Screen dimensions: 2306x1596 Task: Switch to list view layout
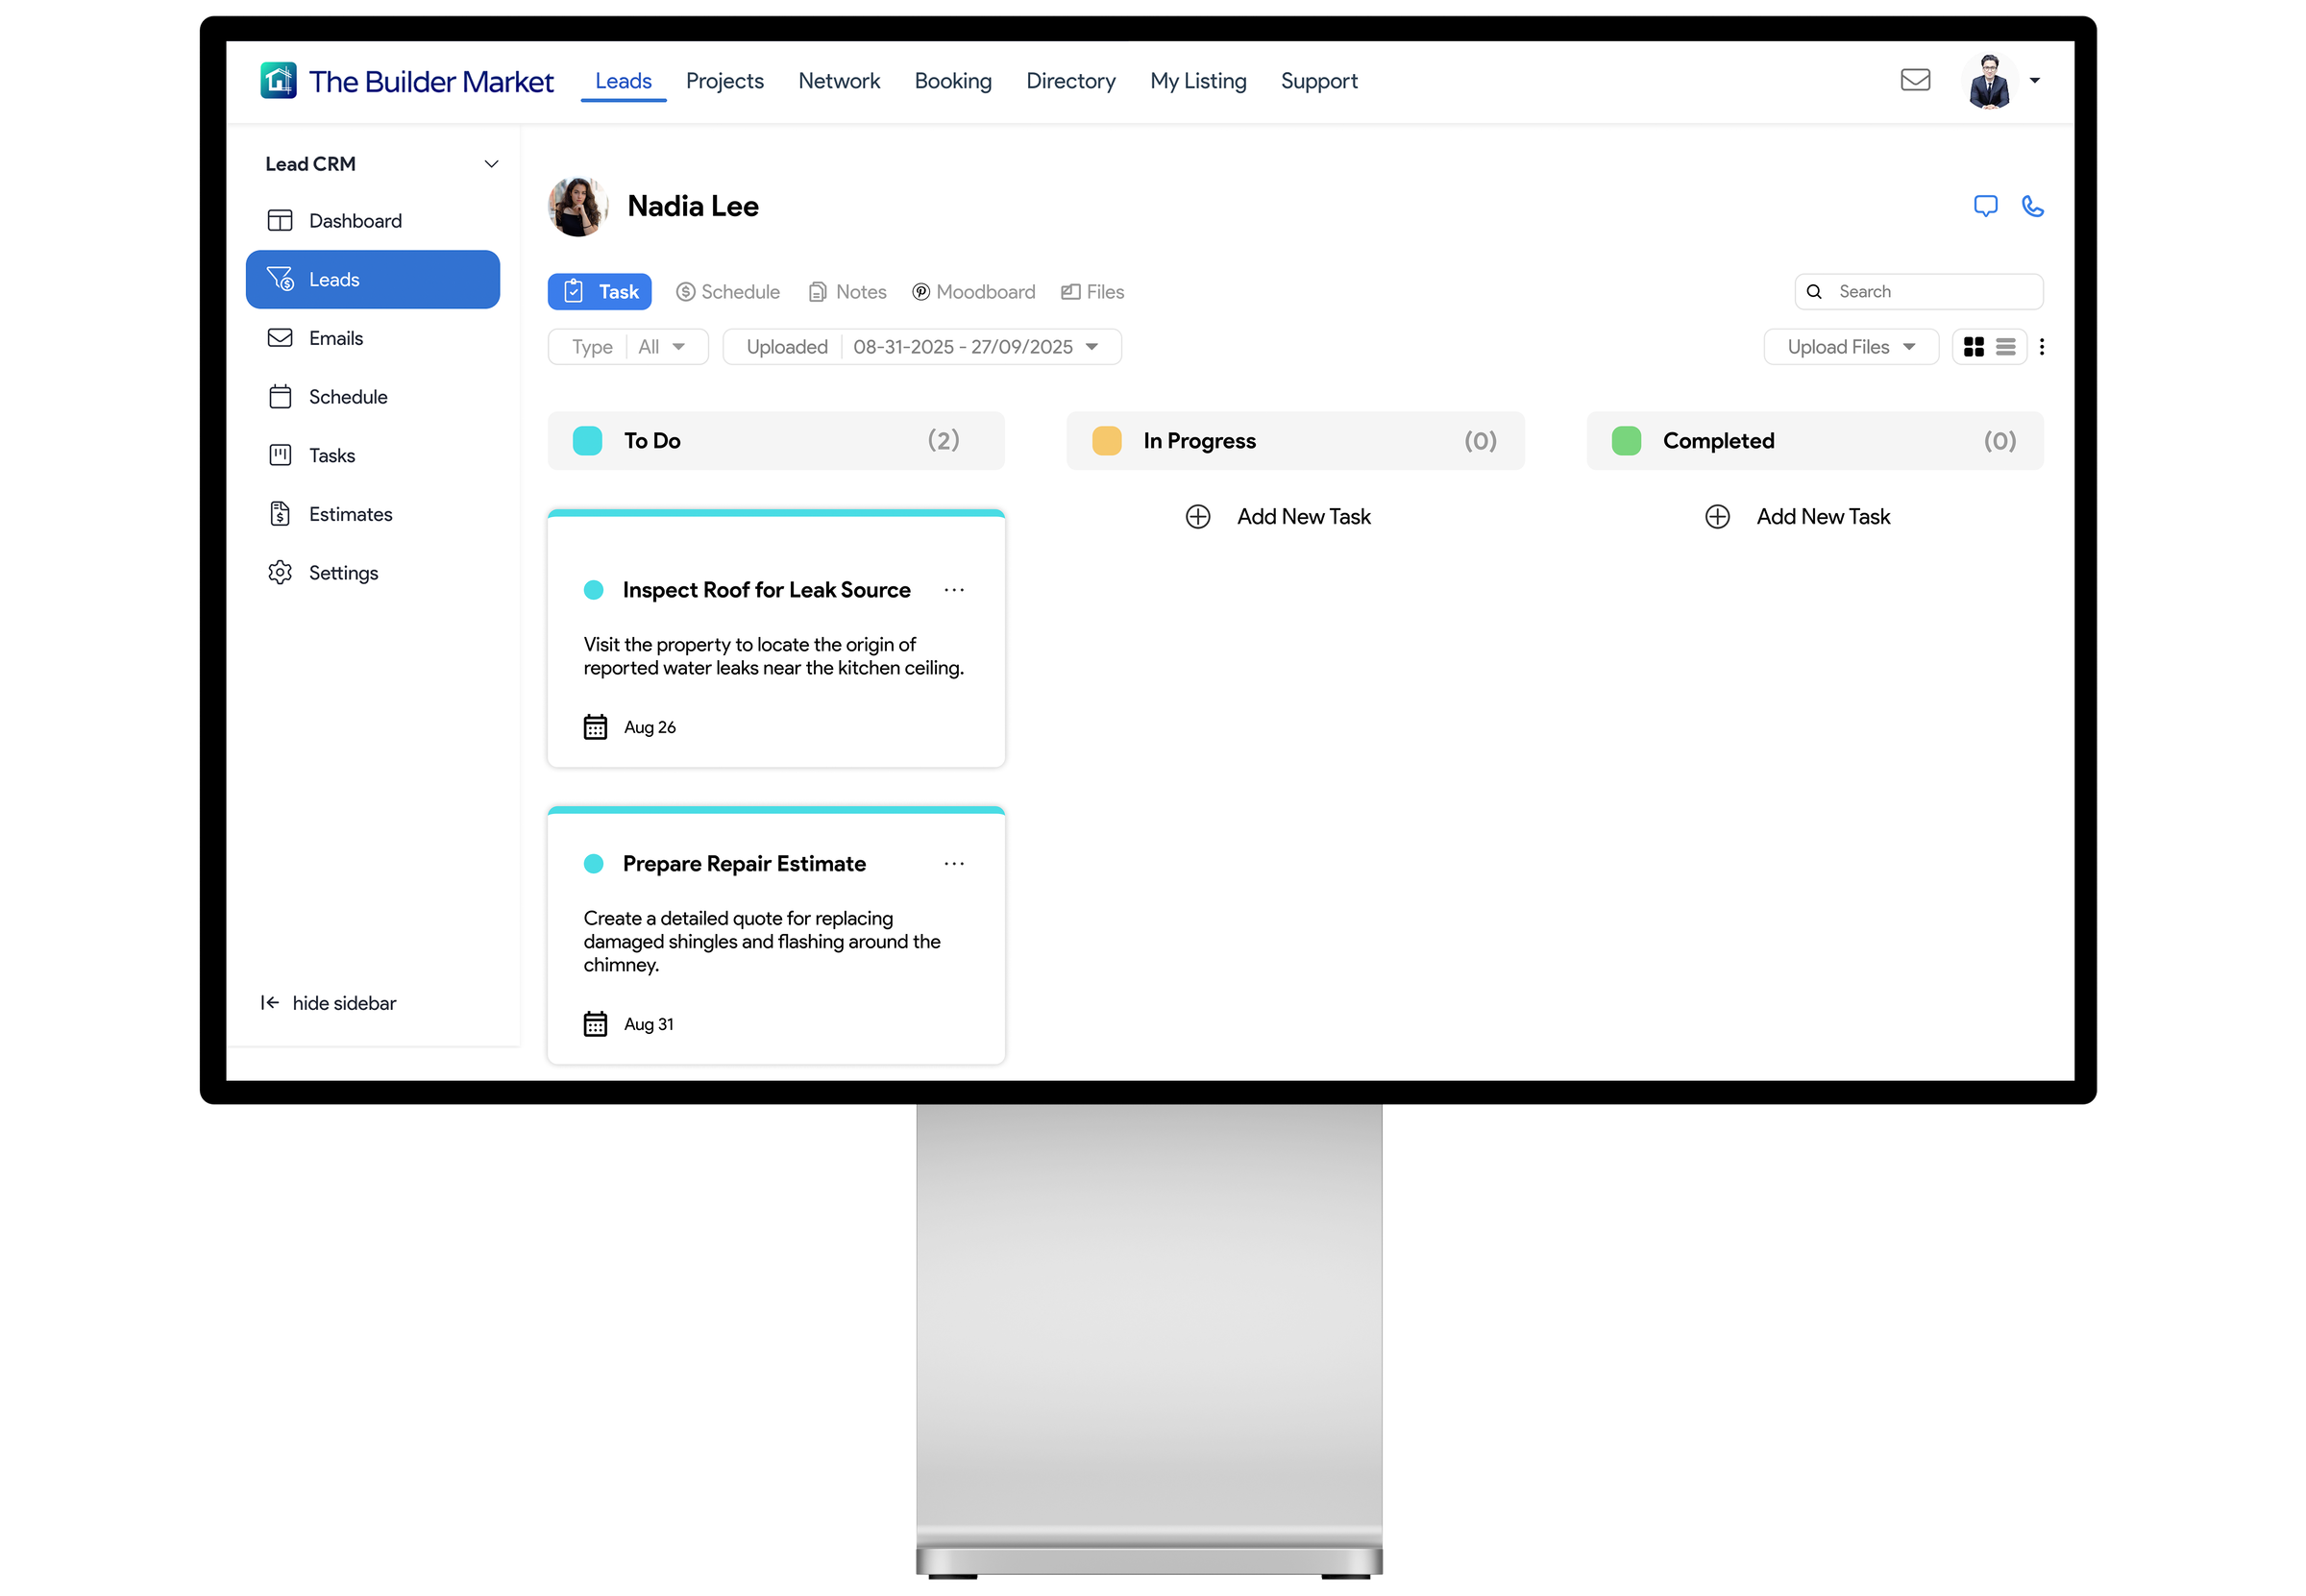[2005, 347]
